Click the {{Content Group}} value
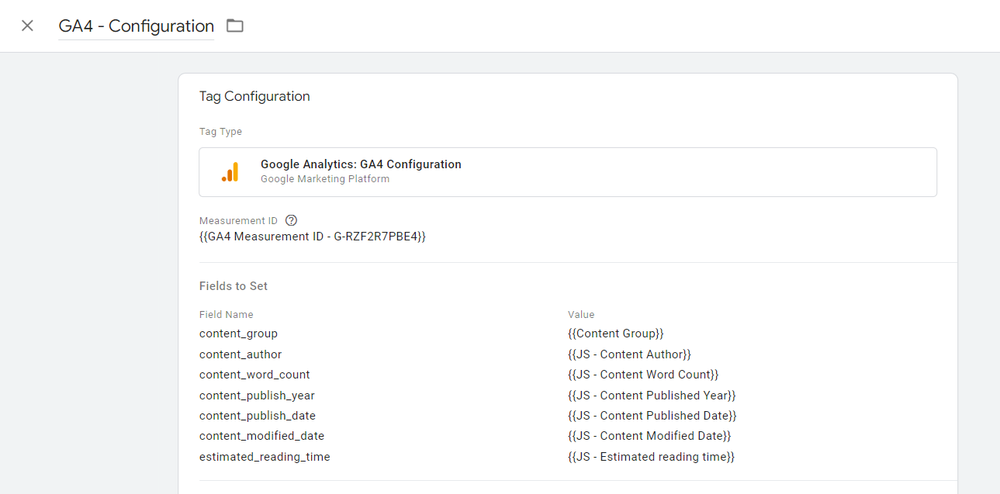 point(616,333)
